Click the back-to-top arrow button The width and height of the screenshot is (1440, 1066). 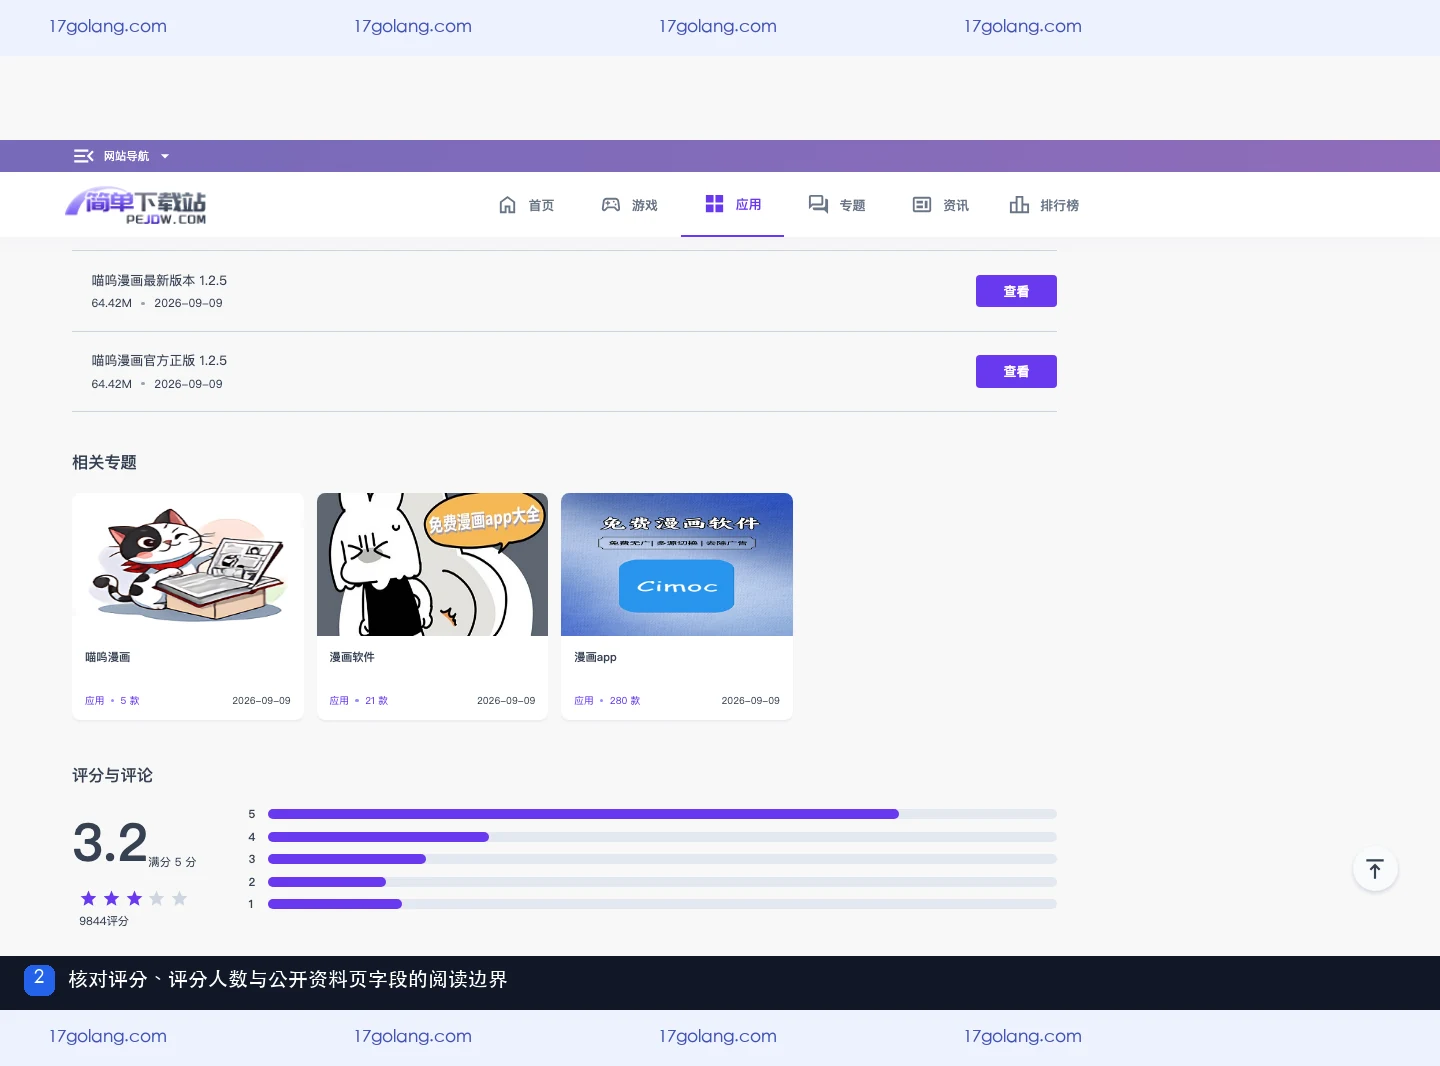click(x=1375, y=870)
